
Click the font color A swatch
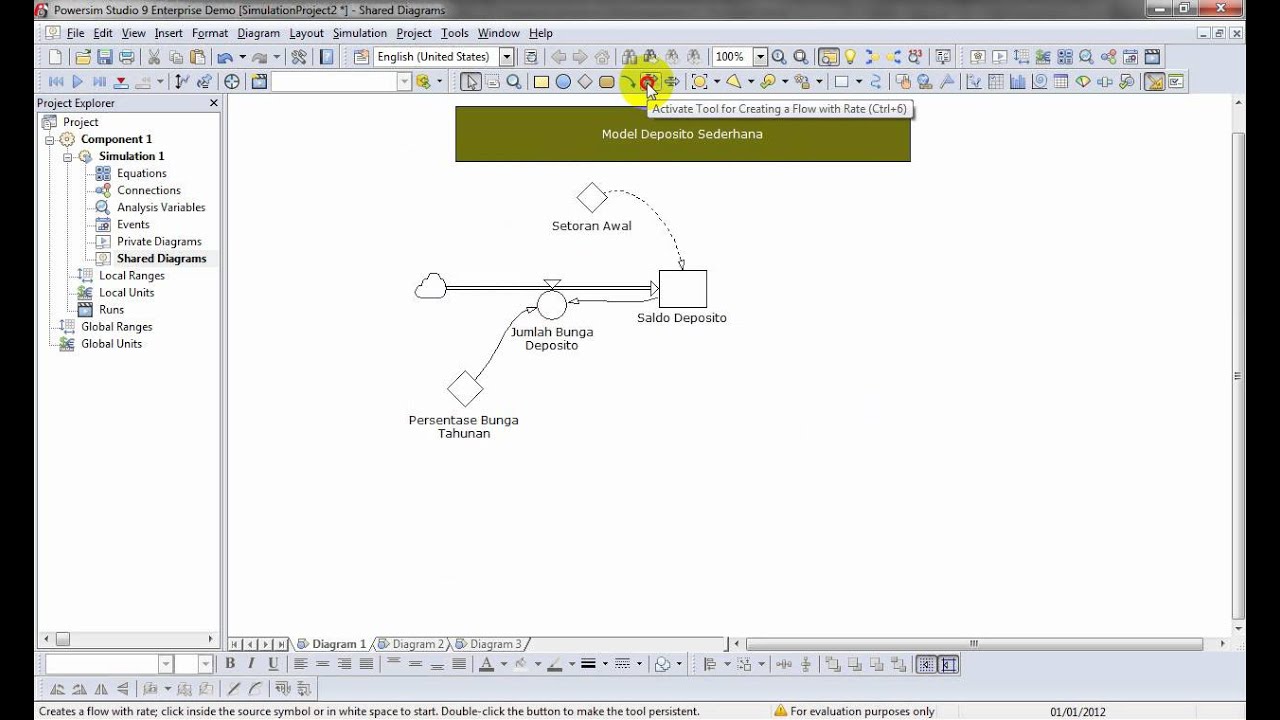[486, 664]
